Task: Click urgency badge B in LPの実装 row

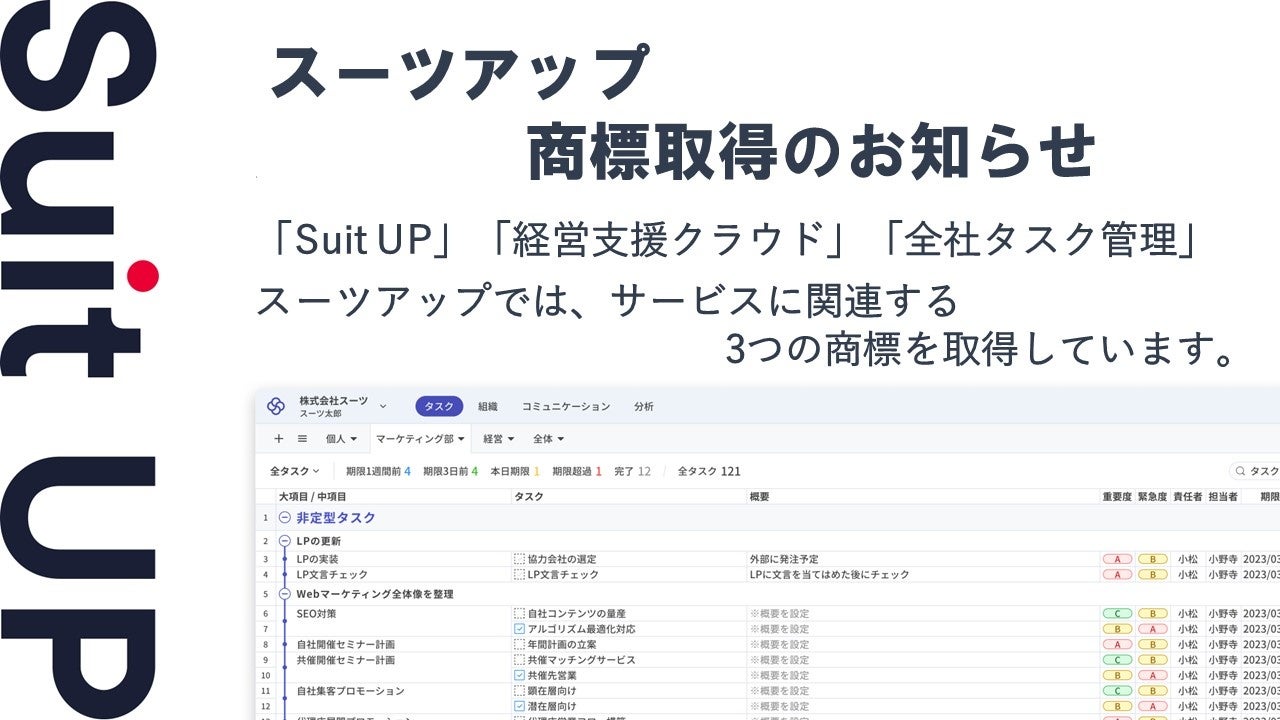Action: tap(1152, 560)
